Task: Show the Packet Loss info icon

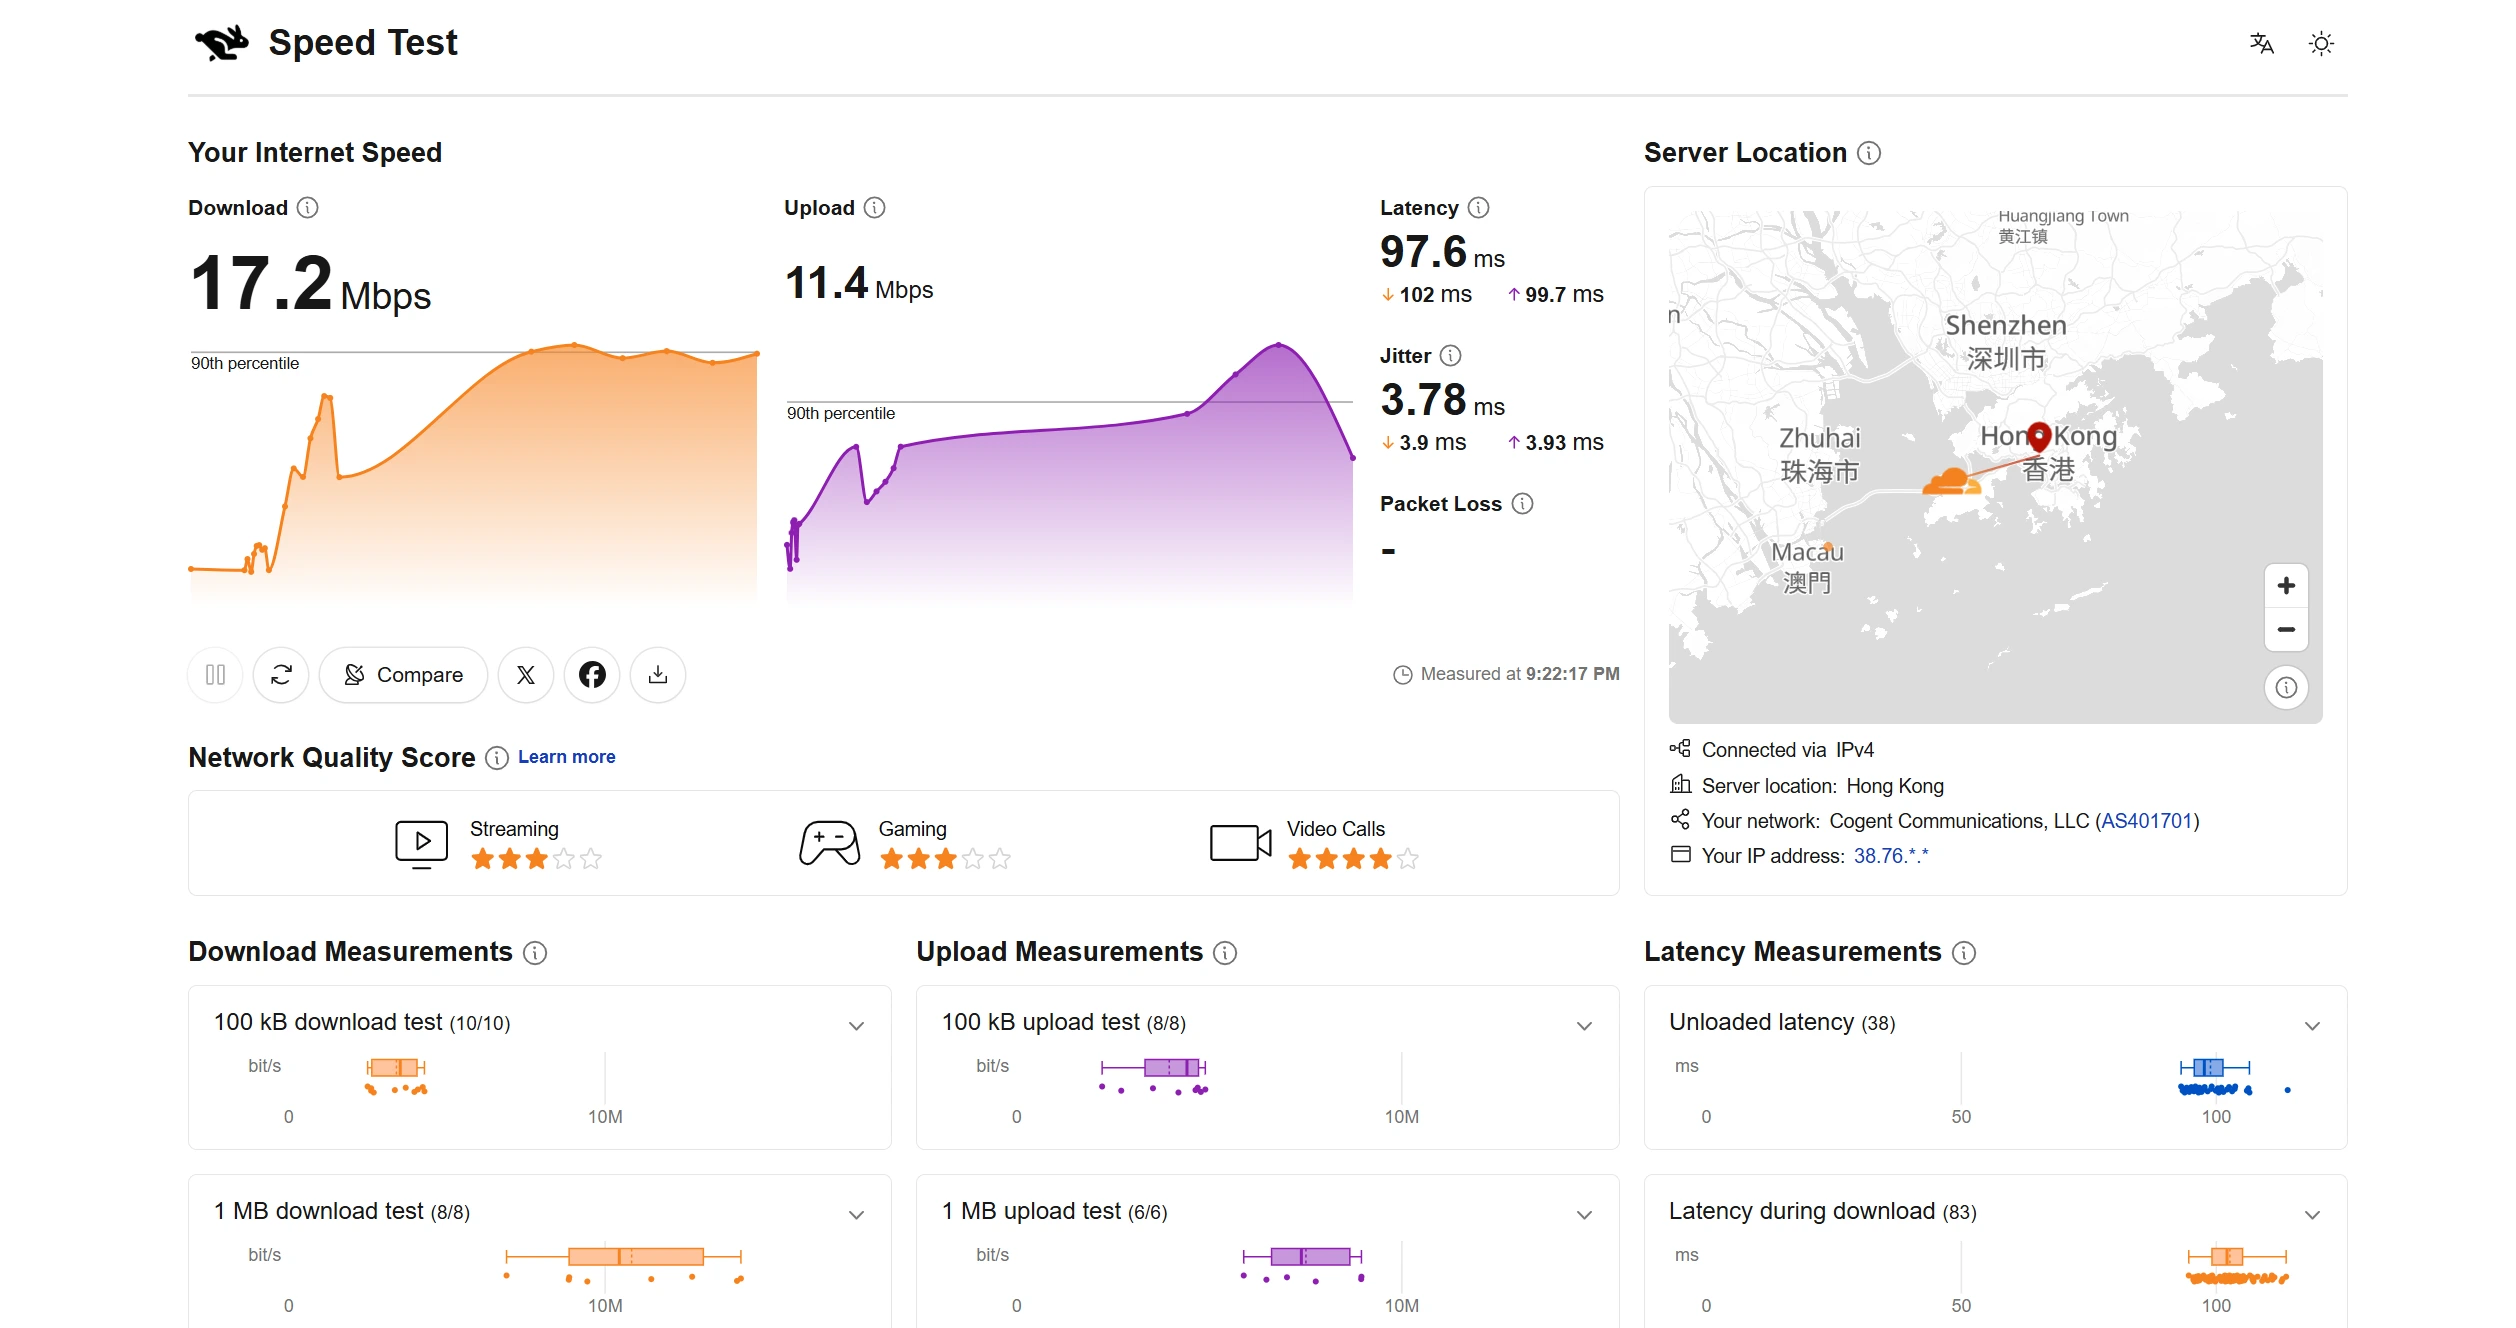Action: pos(1522,504)
